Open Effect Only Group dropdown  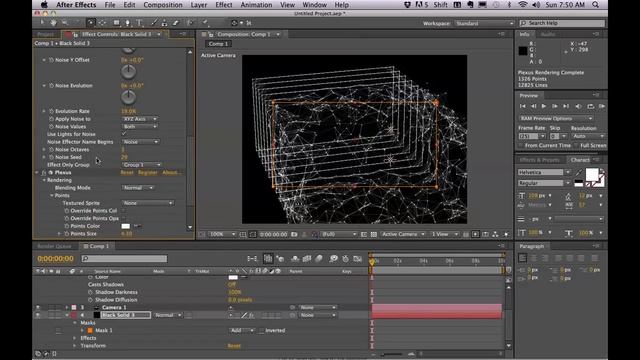142,165
